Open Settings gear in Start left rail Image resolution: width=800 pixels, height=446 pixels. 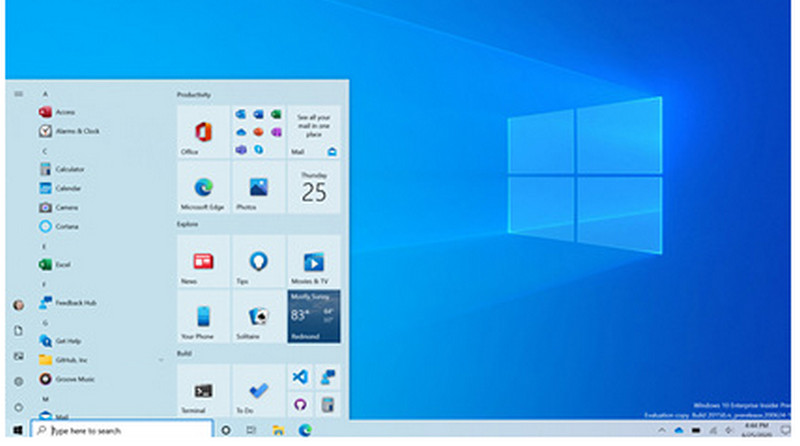tap(18, 382)
